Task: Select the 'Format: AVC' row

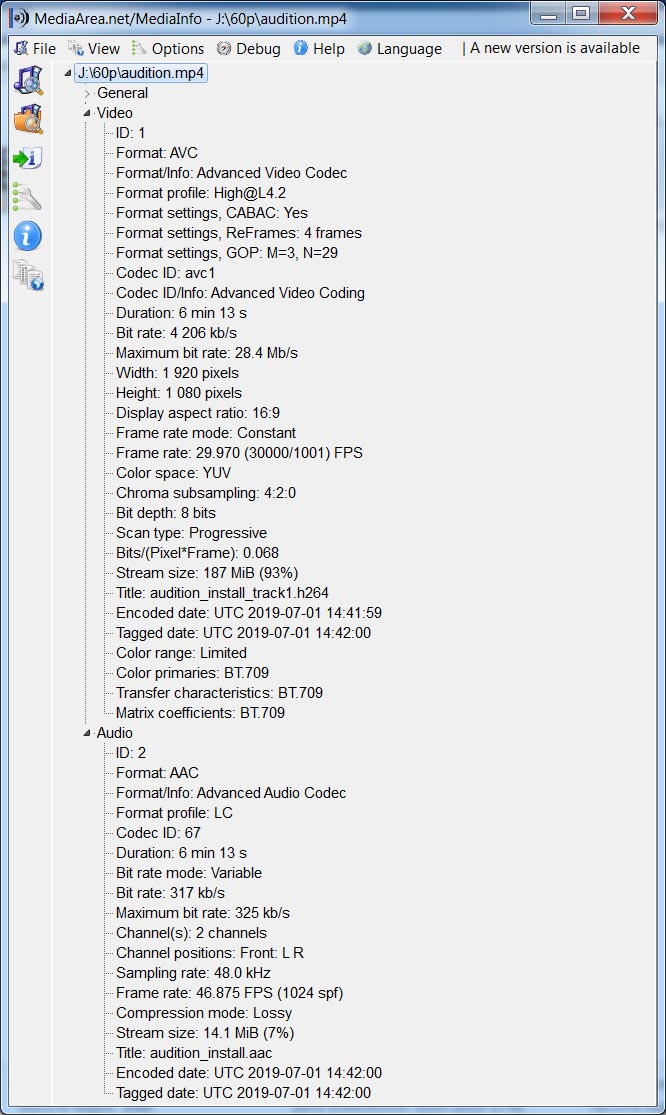Action: click(157, 153)
